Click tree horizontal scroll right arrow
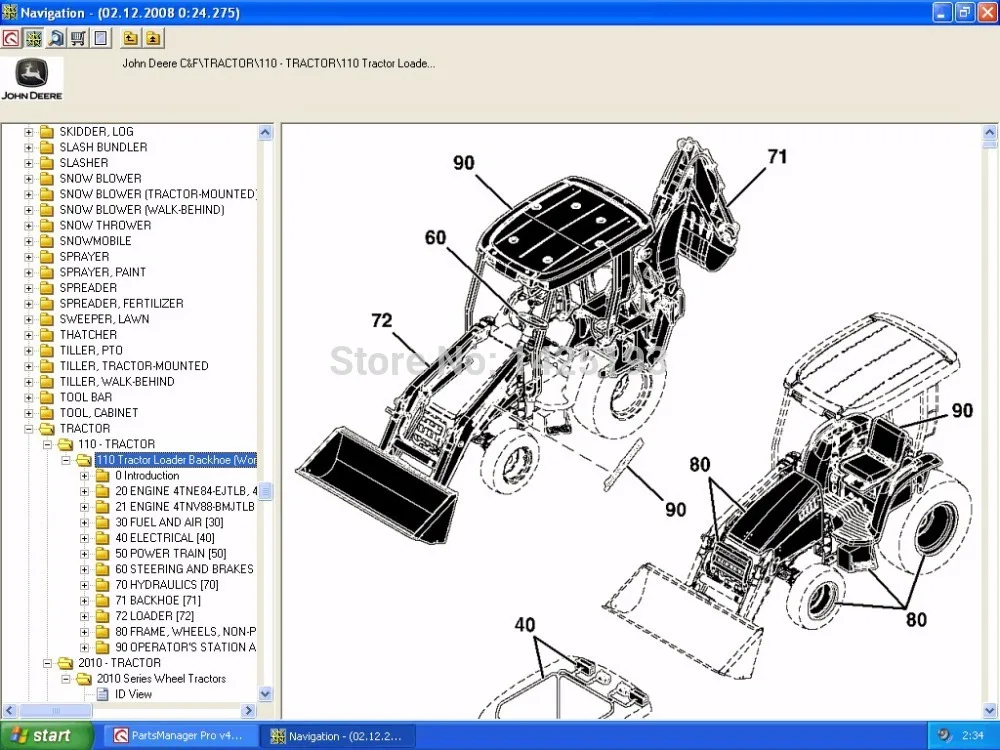The height and width of the screenshot is (750, 1000). pyautogui.click(x=249, y=710)
